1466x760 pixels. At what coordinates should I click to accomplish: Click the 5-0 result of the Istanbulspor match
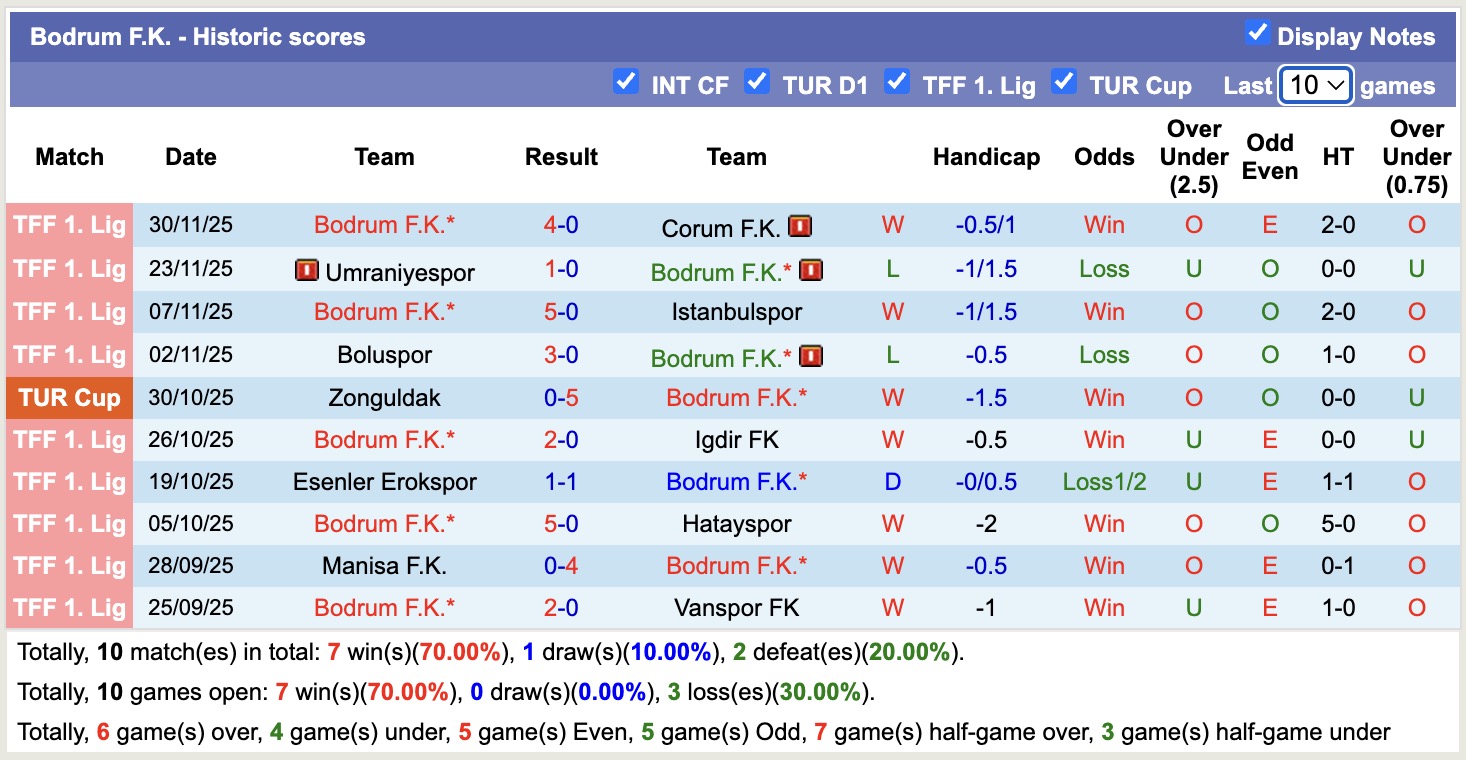(x=561, y=311)
